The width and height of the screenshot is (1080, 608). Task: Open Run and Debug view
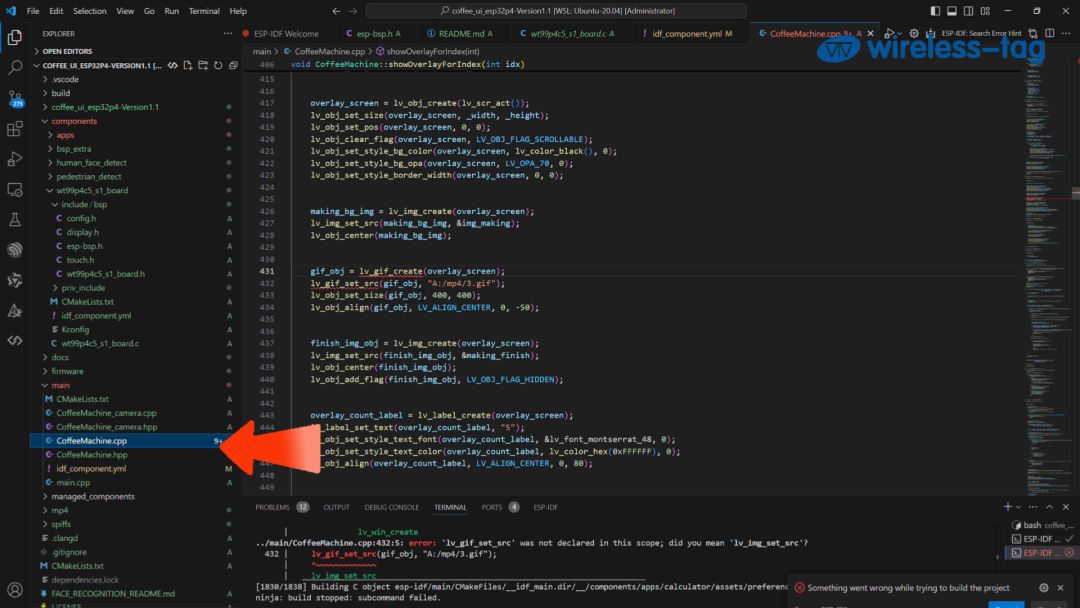(15, 159)
